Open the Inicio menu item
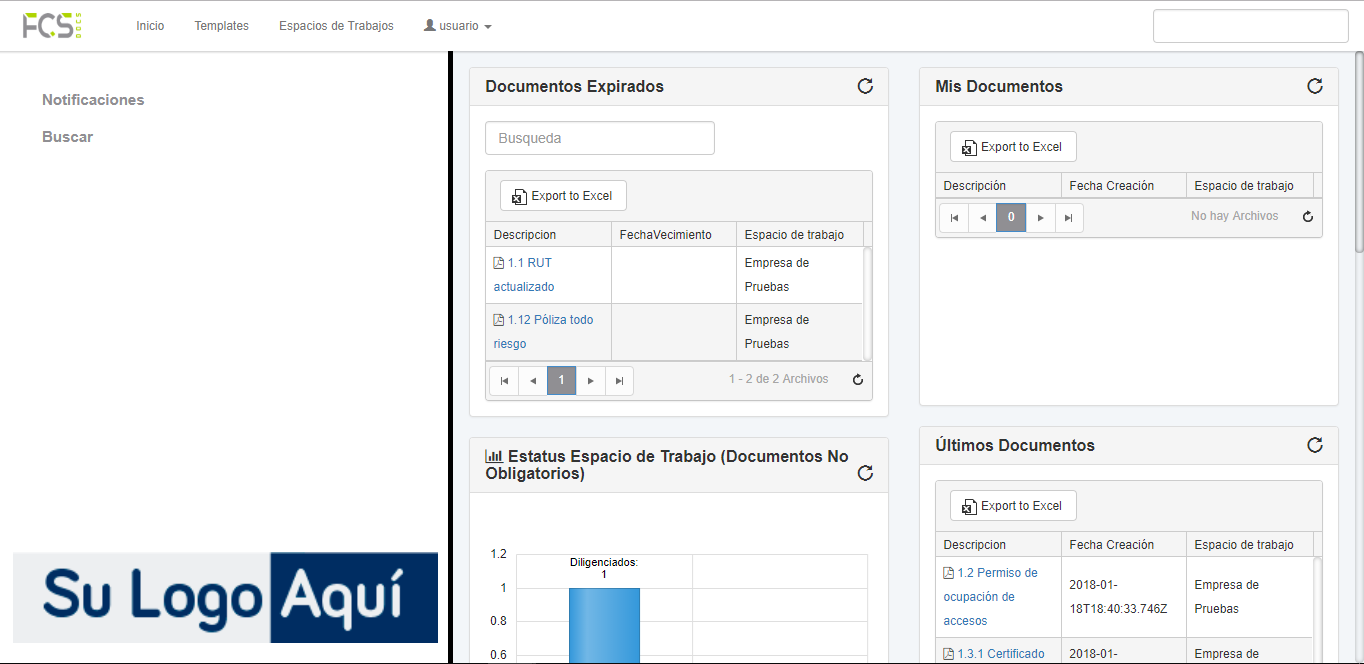 pos(150,26)
